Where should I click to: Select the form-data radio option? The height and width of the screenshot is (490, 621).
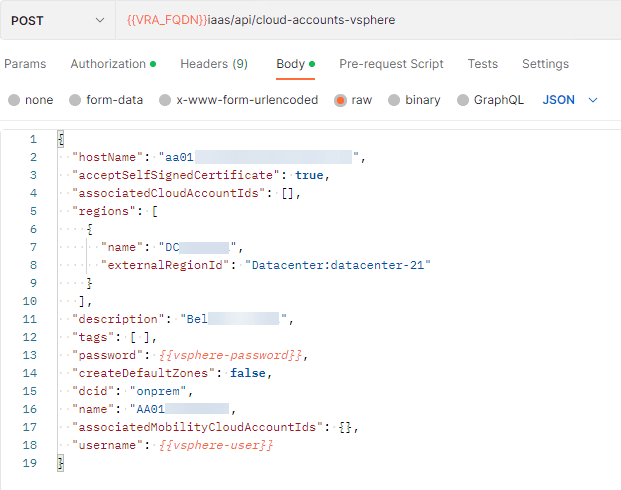point(75,100)
